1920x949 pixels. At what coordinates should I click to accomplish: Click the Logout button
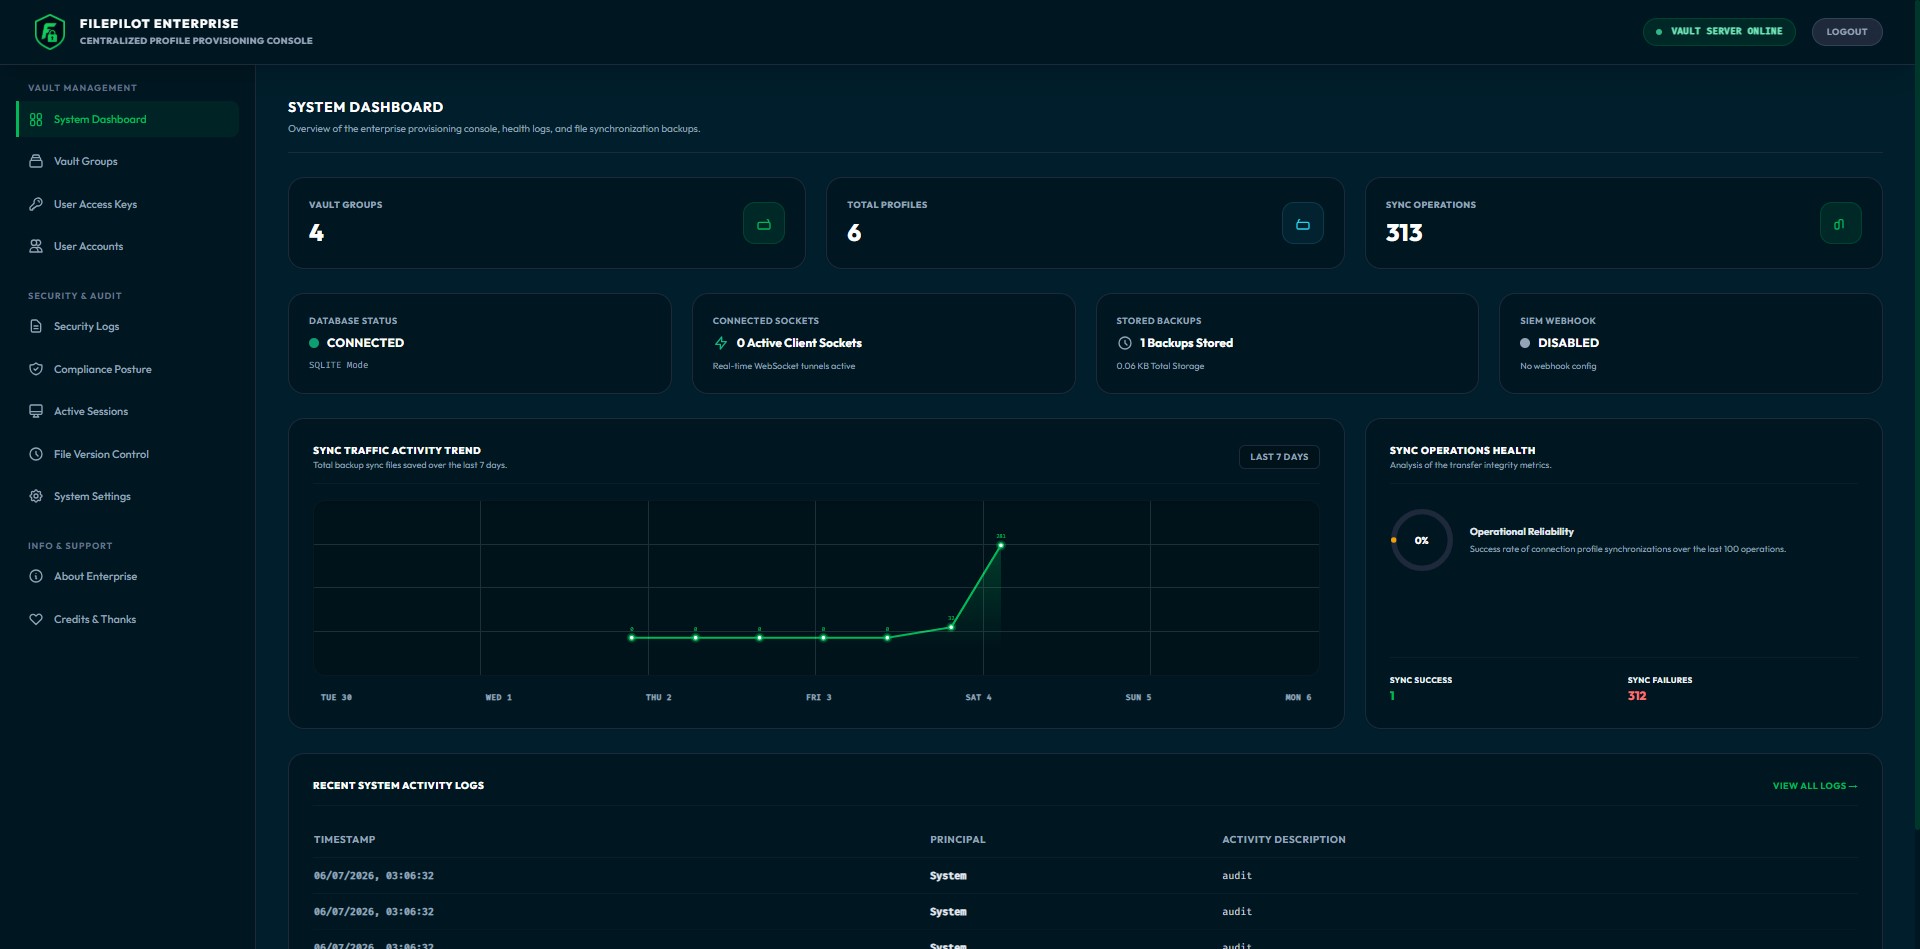(1846, 32)
